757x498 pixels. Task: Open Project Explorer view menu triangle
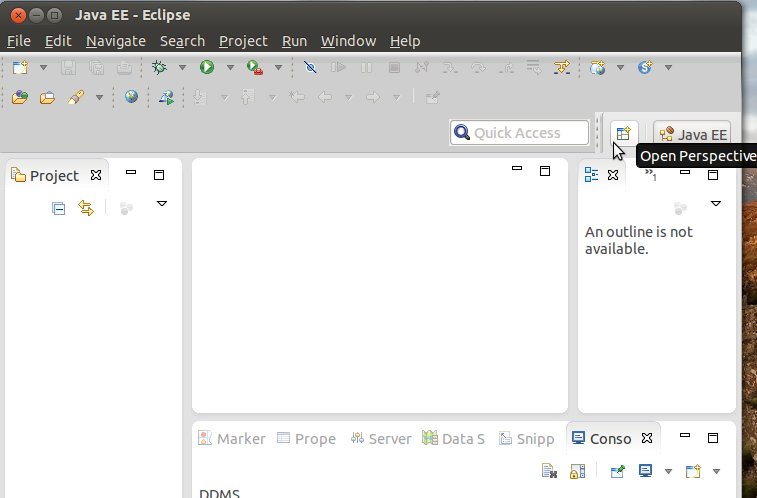pyautogui.click(x=162, y=204)
